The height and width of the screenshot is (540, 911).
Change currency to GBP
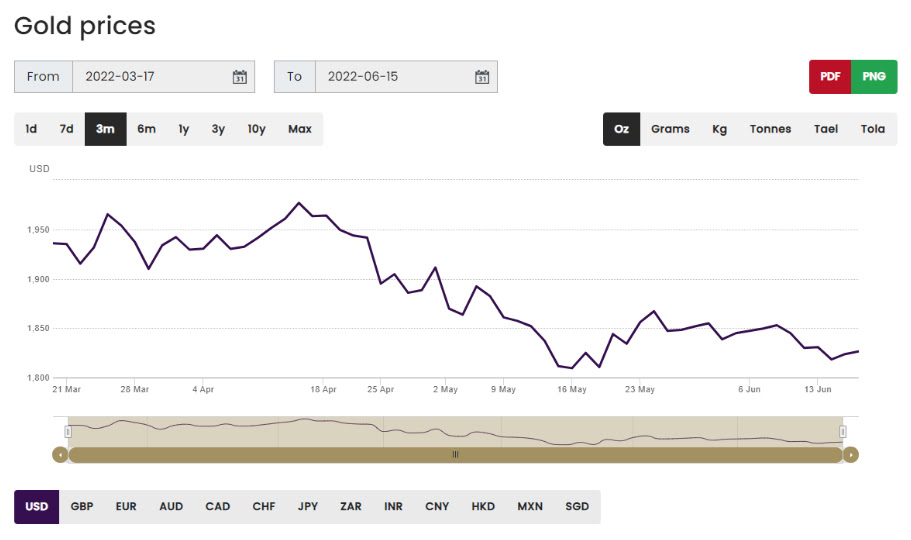82,506
